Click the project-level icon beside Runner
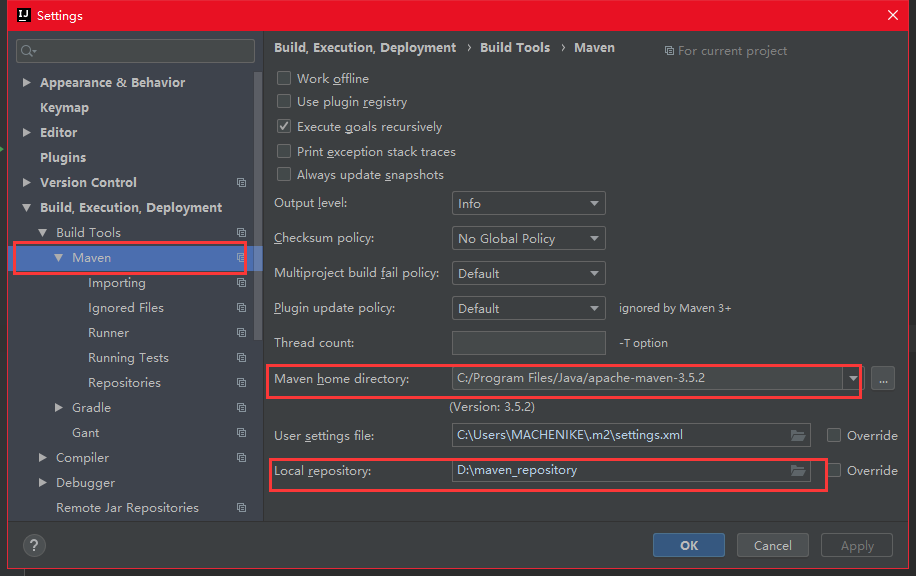 [x=241, y=332]
